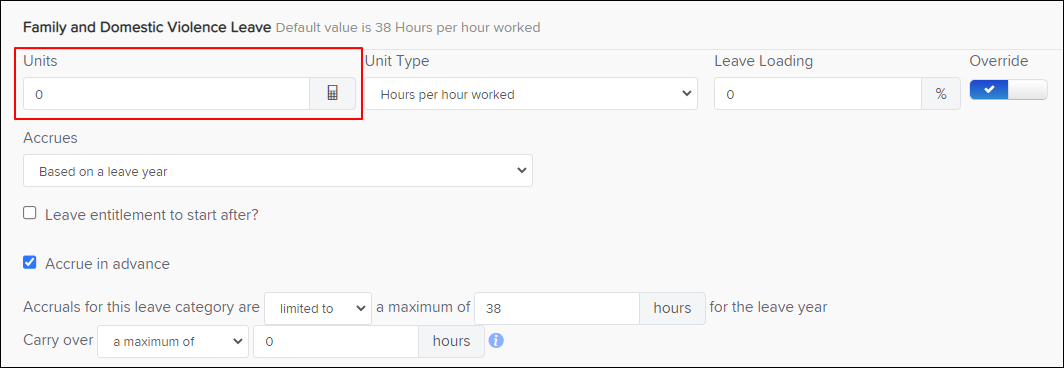The width and height of the screenshot is (1064, 368).
Task: Click the checkmark side of the Override toggle
Action: point(989,90)
